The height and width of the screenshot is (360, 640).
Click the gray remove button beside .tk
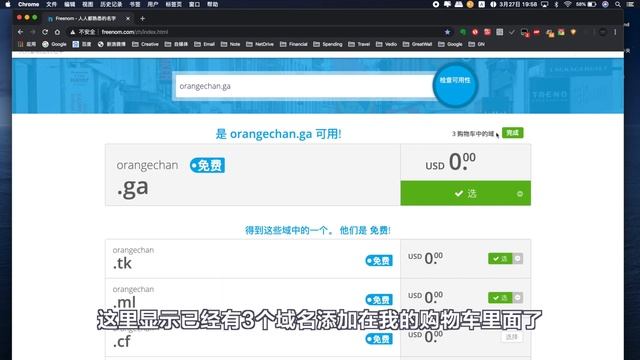518,258
